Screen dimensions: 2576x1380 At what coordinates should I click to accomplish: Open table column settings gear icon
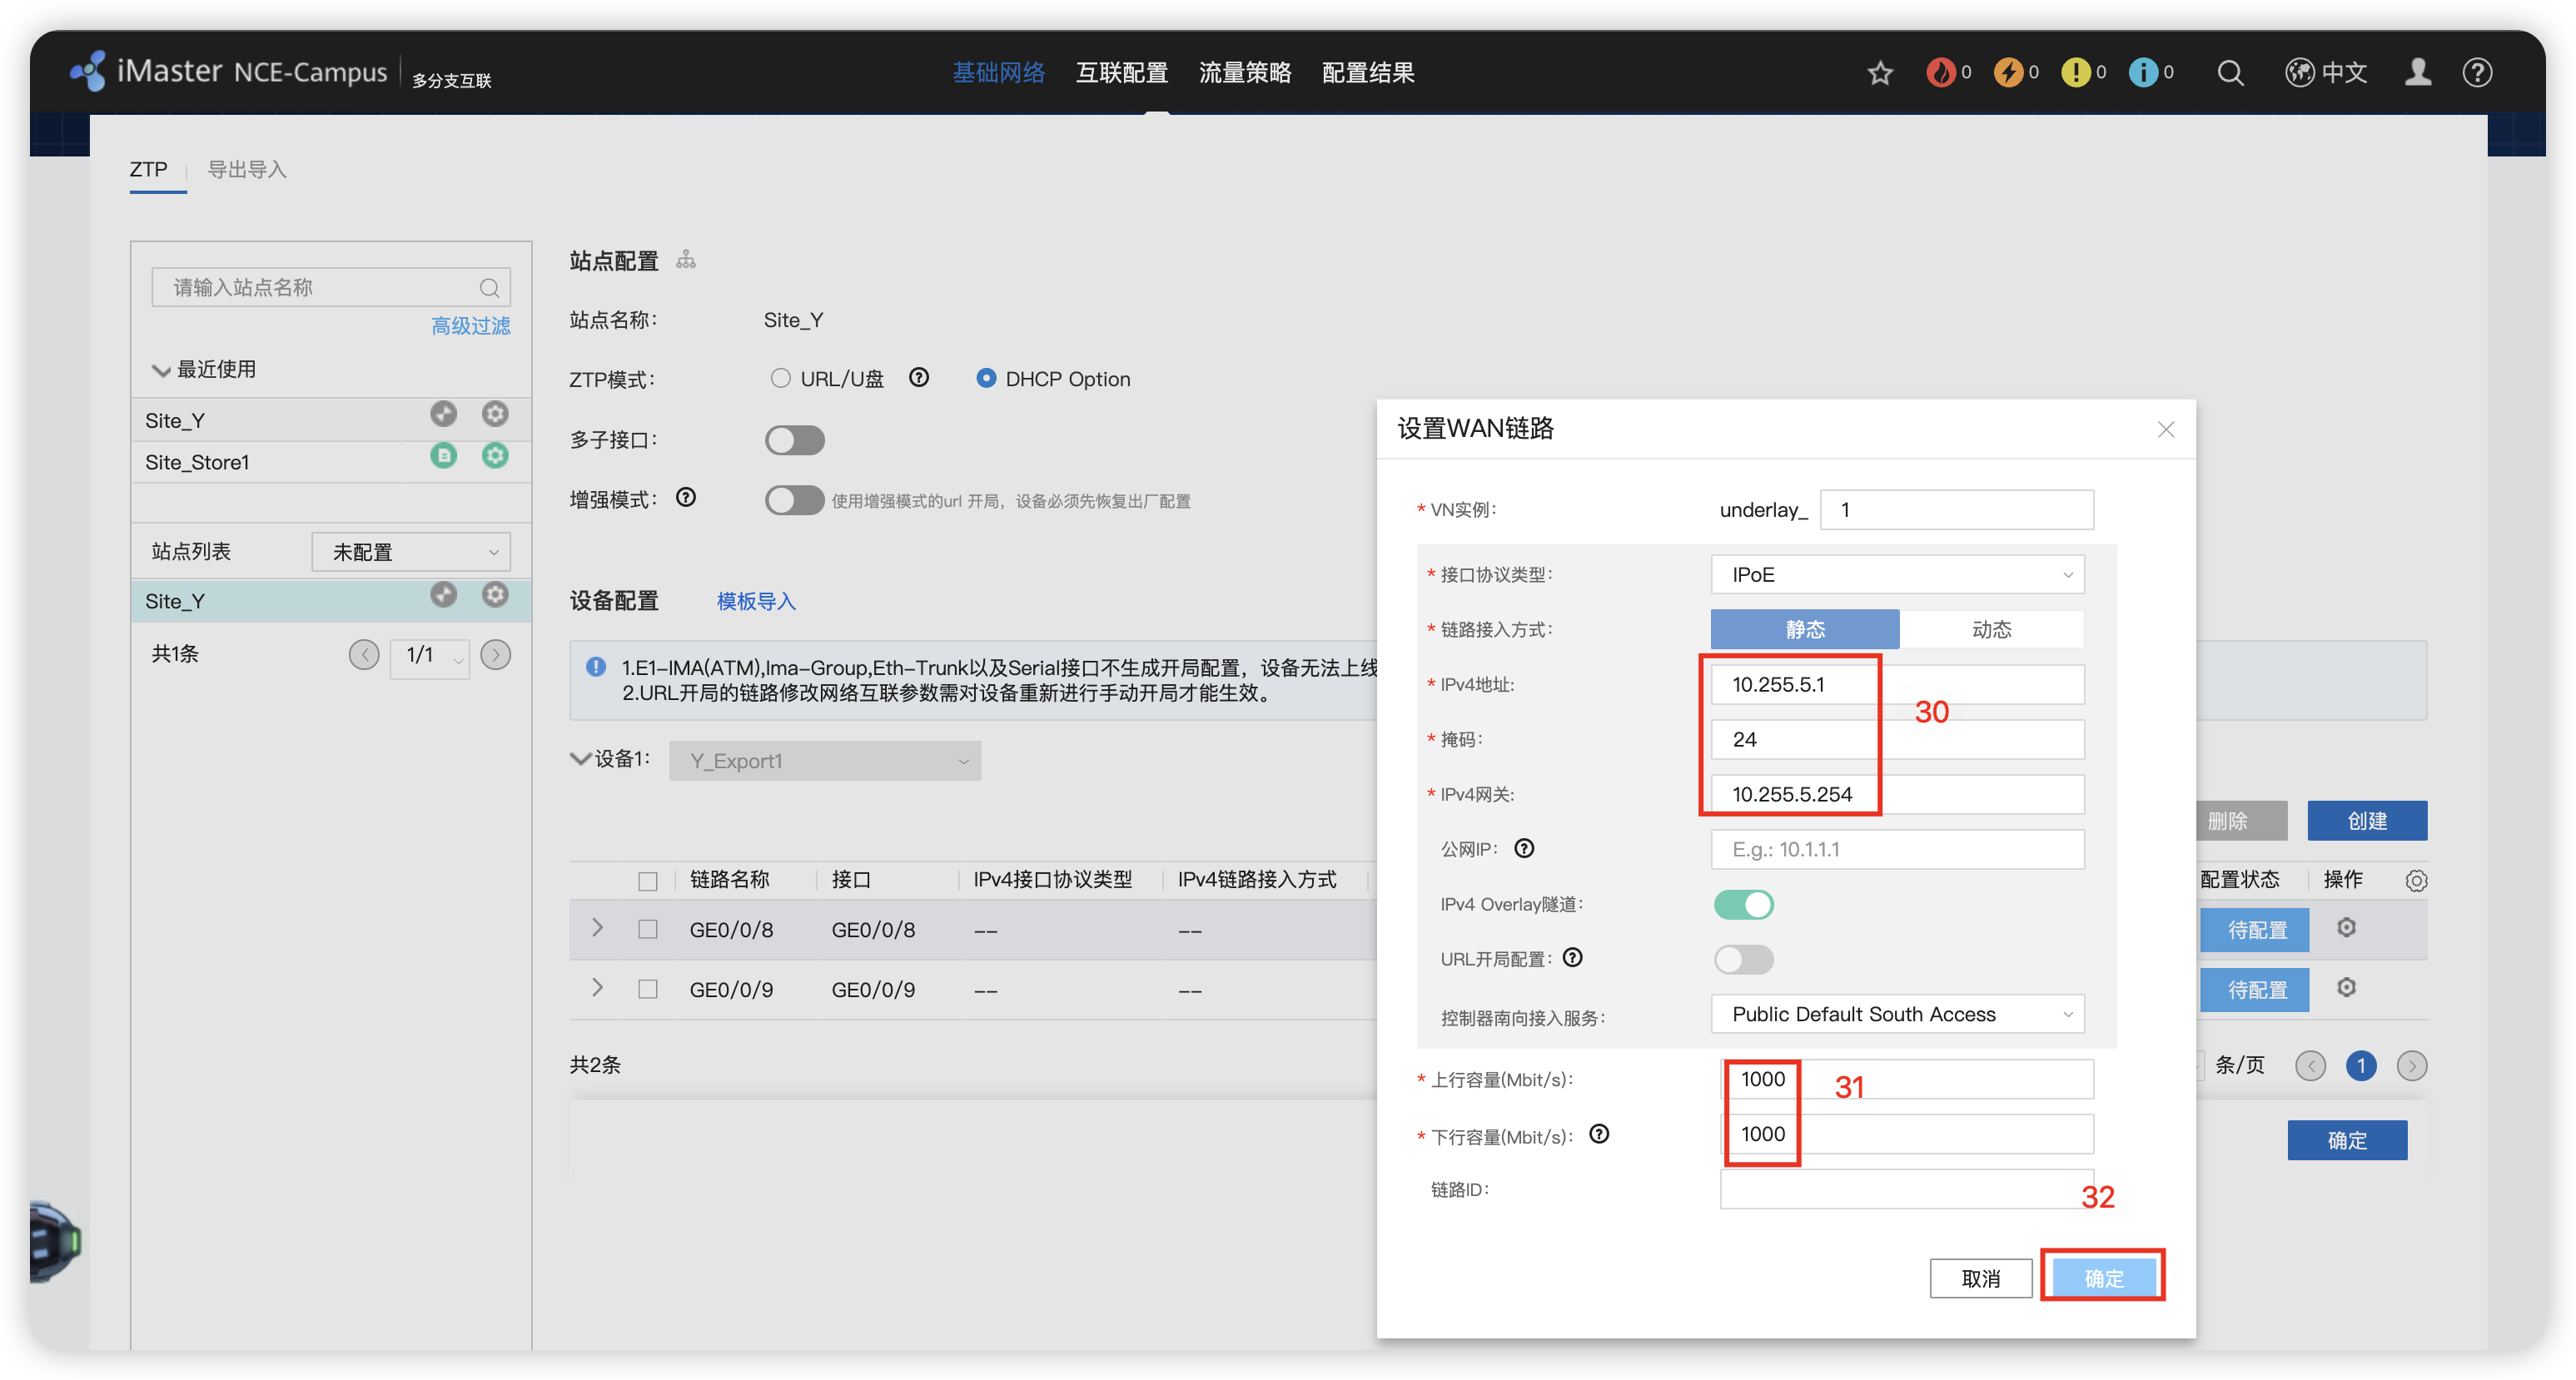pyautogui.click(x=2416, y=880)
